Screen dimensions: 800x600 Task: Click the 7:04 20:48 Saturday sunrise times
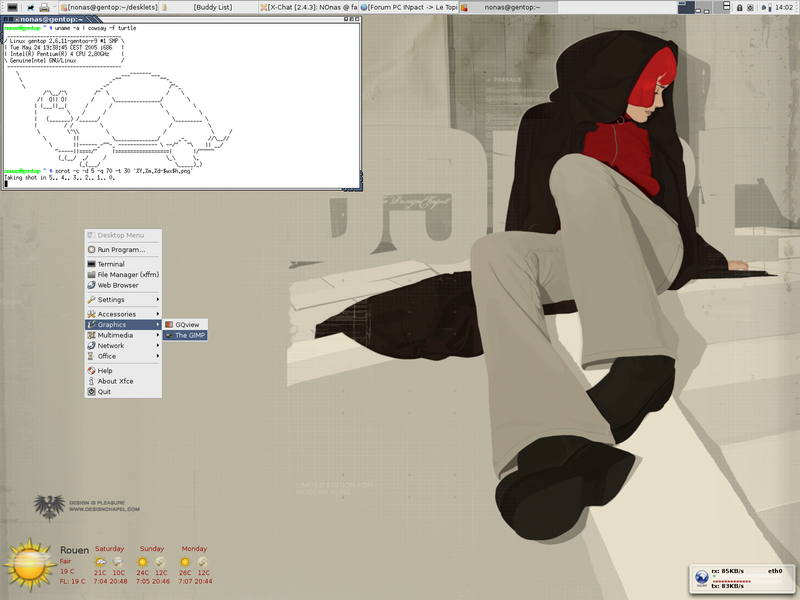[x=110, y=582]
